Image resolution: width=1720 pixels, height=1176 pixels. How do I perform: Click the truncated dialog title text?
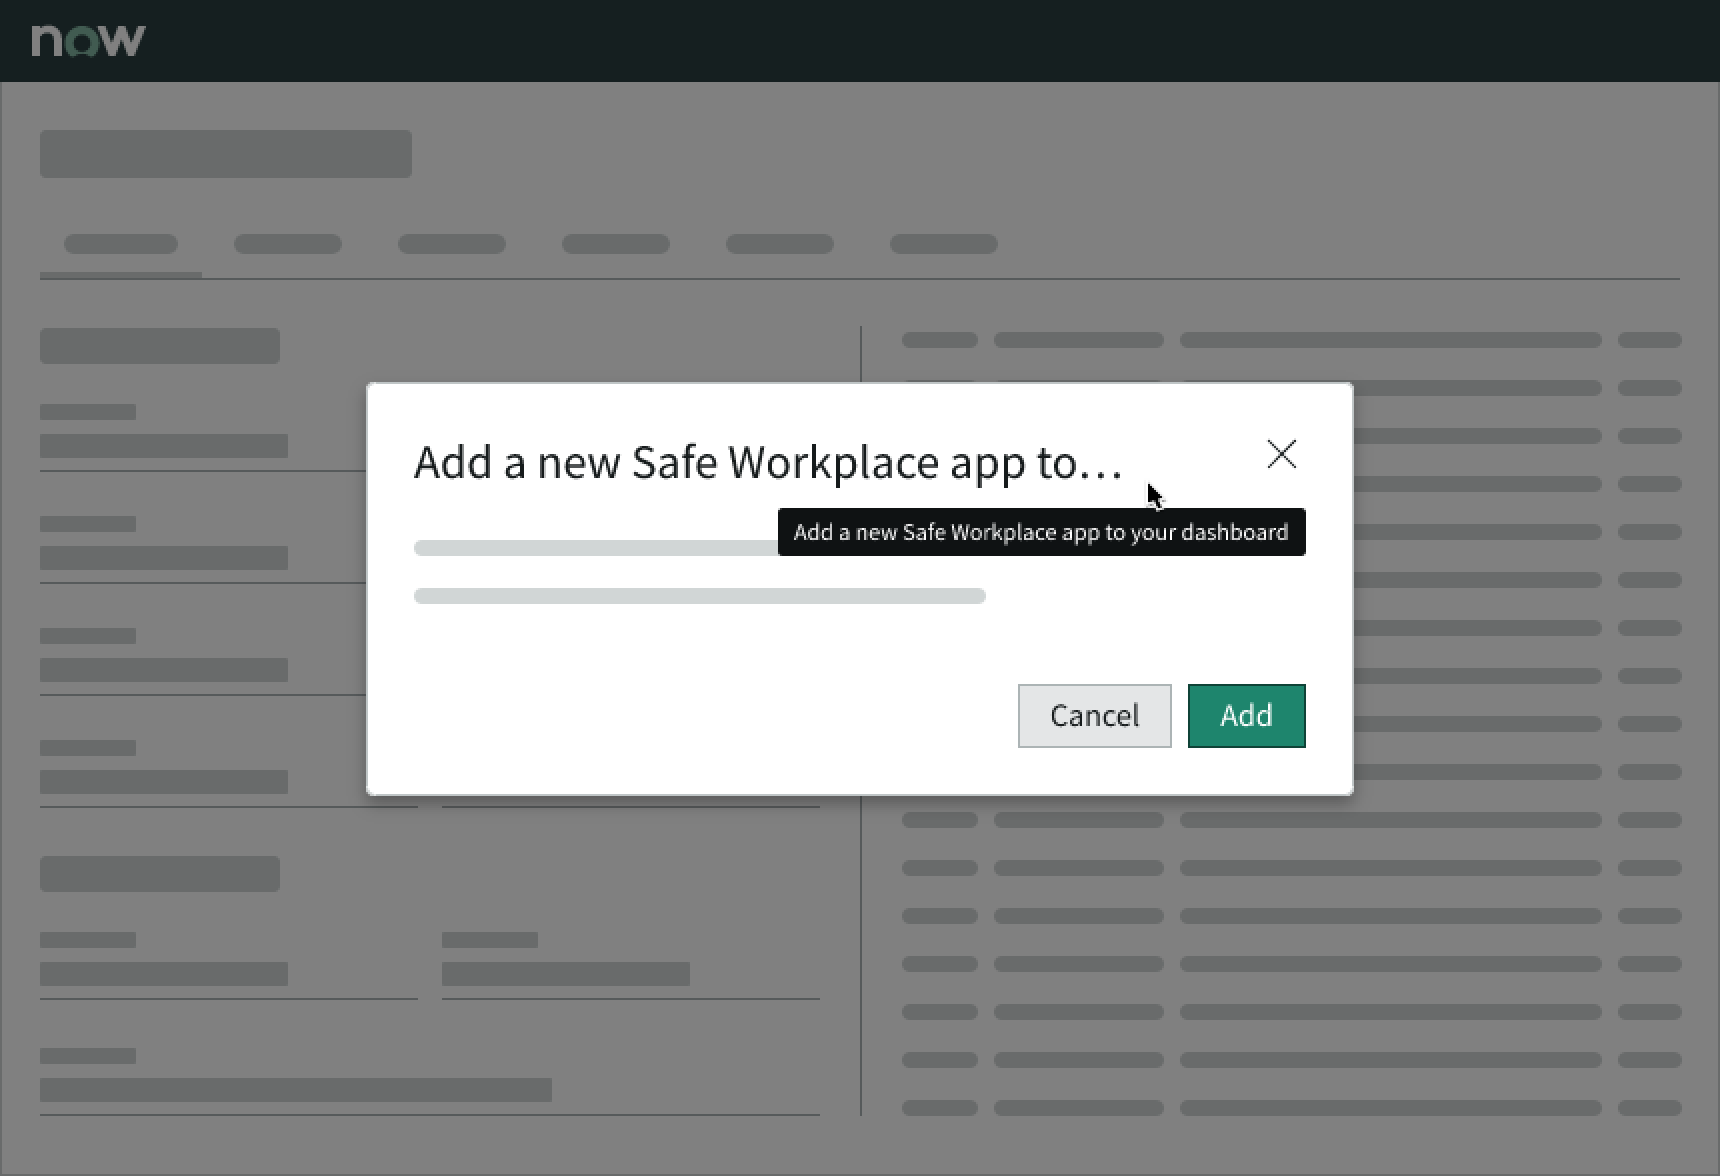(x=768, y=463)
